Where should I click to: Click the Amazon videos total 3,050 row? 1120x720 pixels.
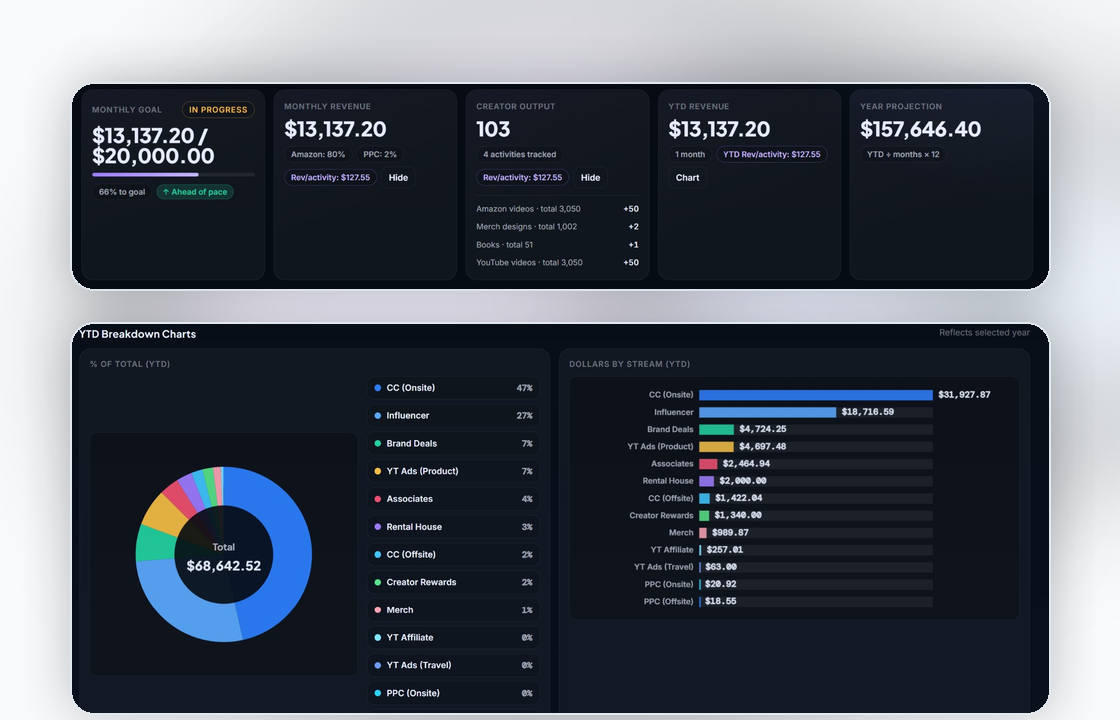coord(557,209)
